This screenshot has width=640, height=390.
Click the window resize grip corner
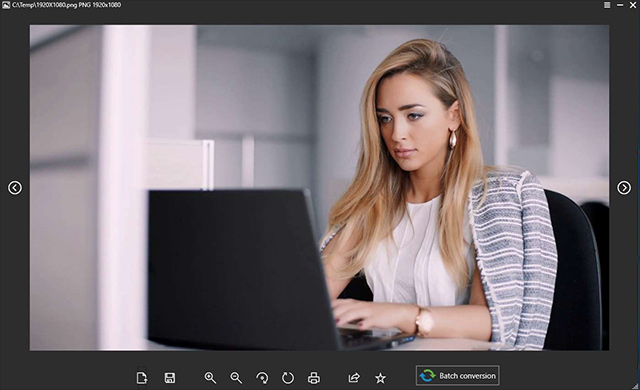coord(636,386)
